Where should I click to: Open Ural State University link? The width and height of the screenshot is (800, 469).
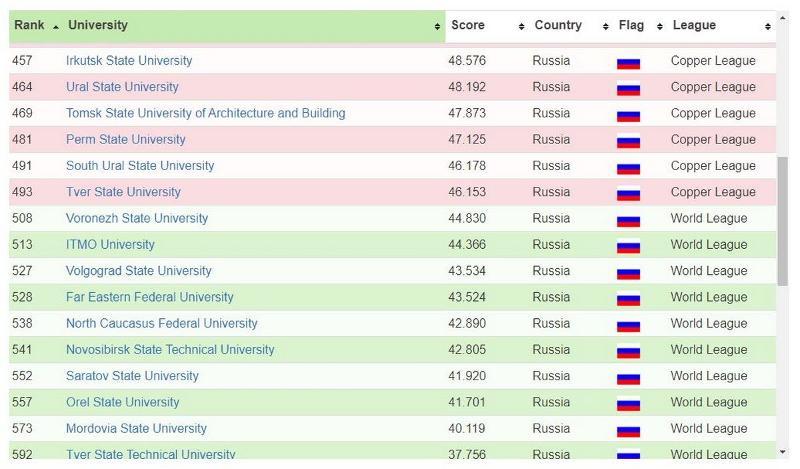[122, 87]
